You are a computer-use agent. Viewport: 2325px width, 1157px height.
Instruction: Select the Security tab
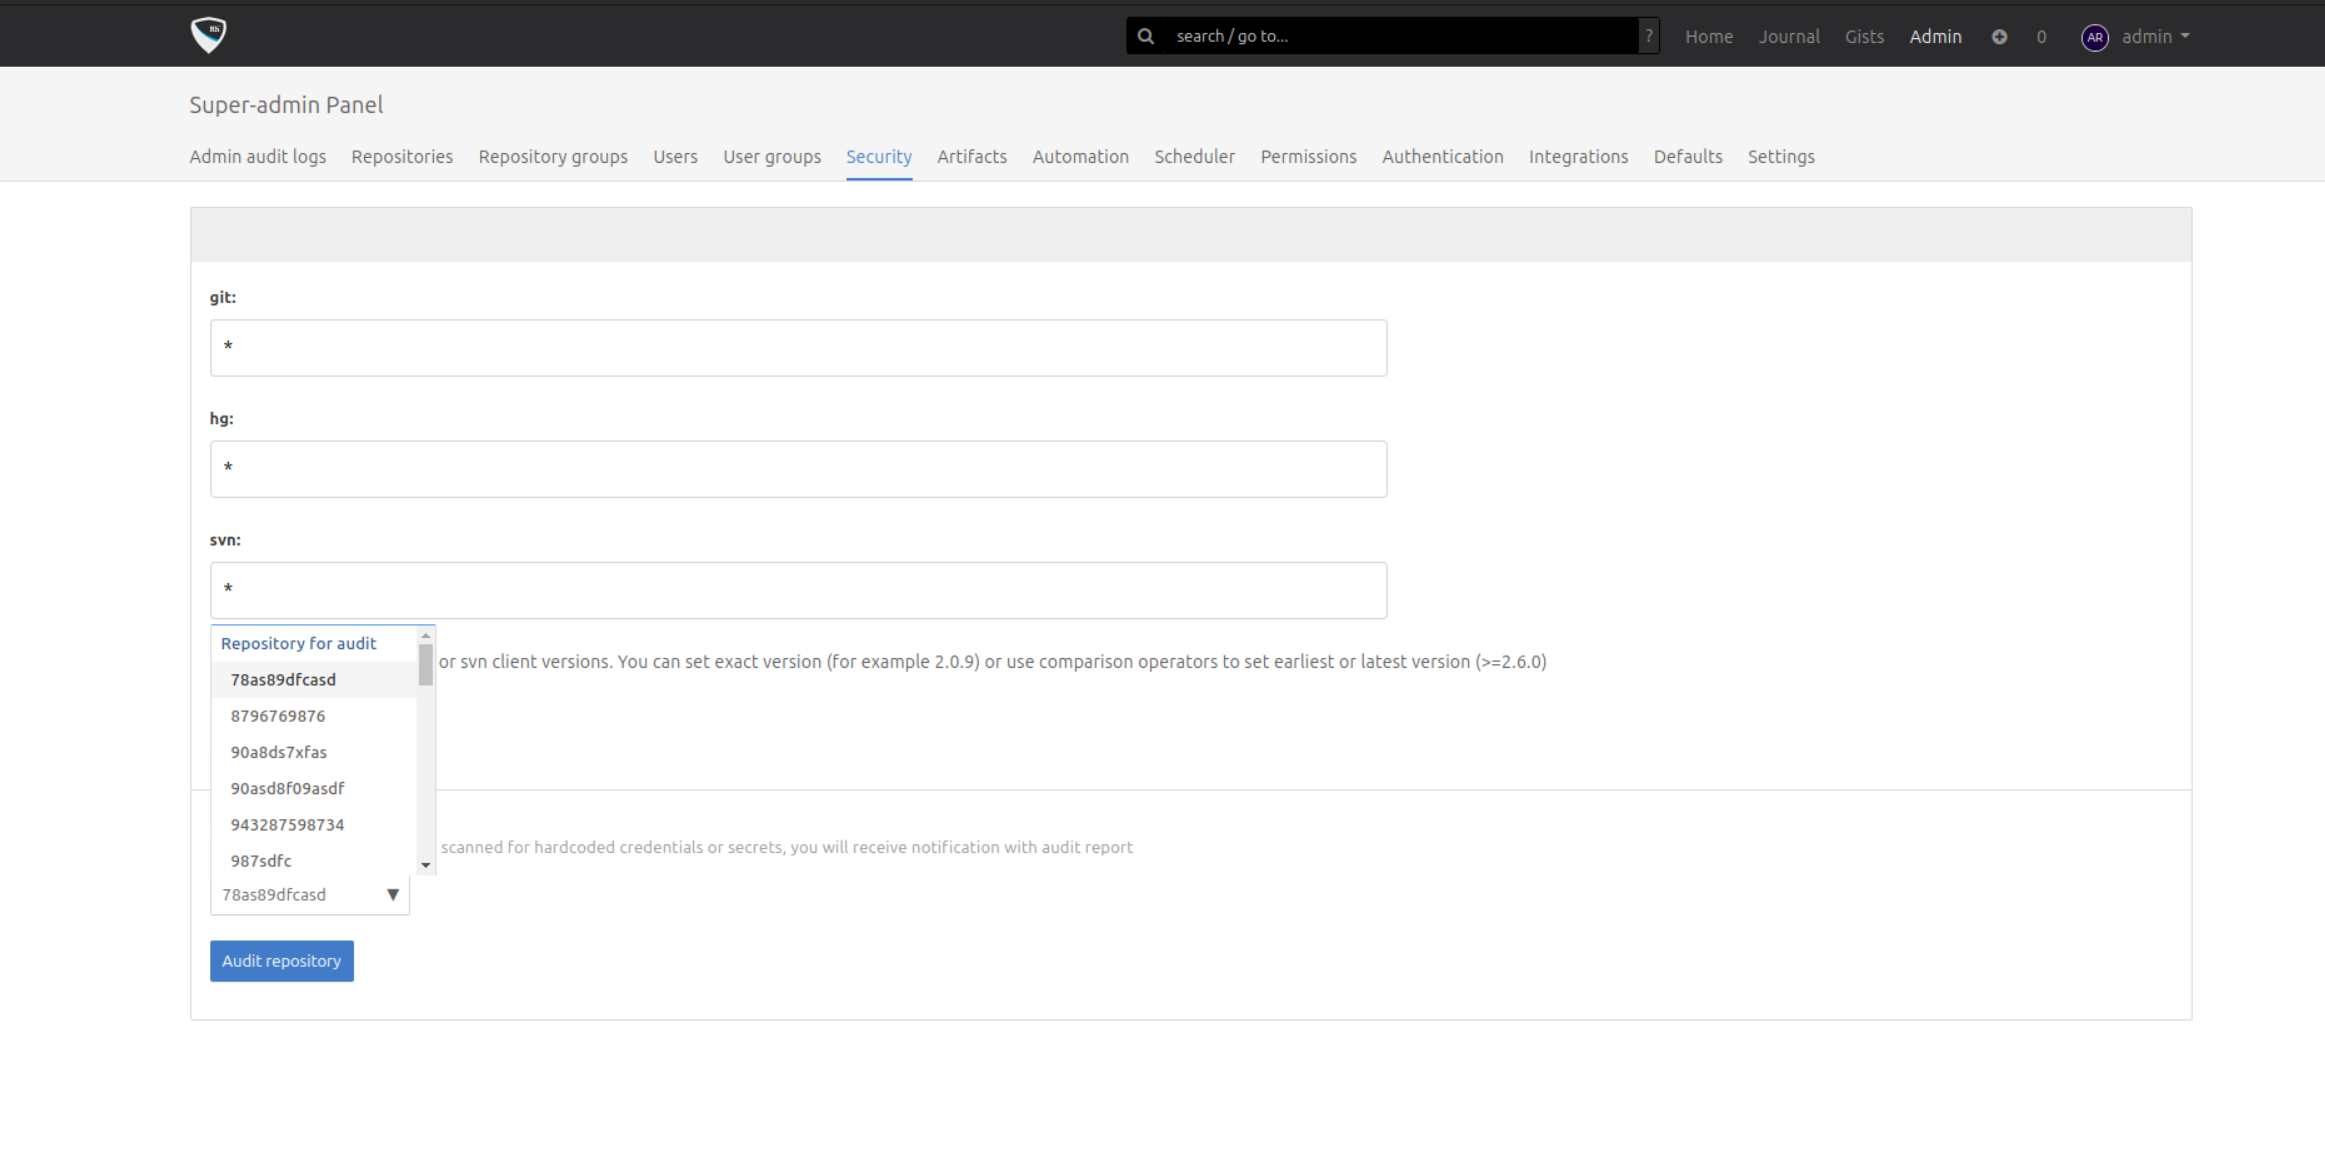[x=879, y=157]
